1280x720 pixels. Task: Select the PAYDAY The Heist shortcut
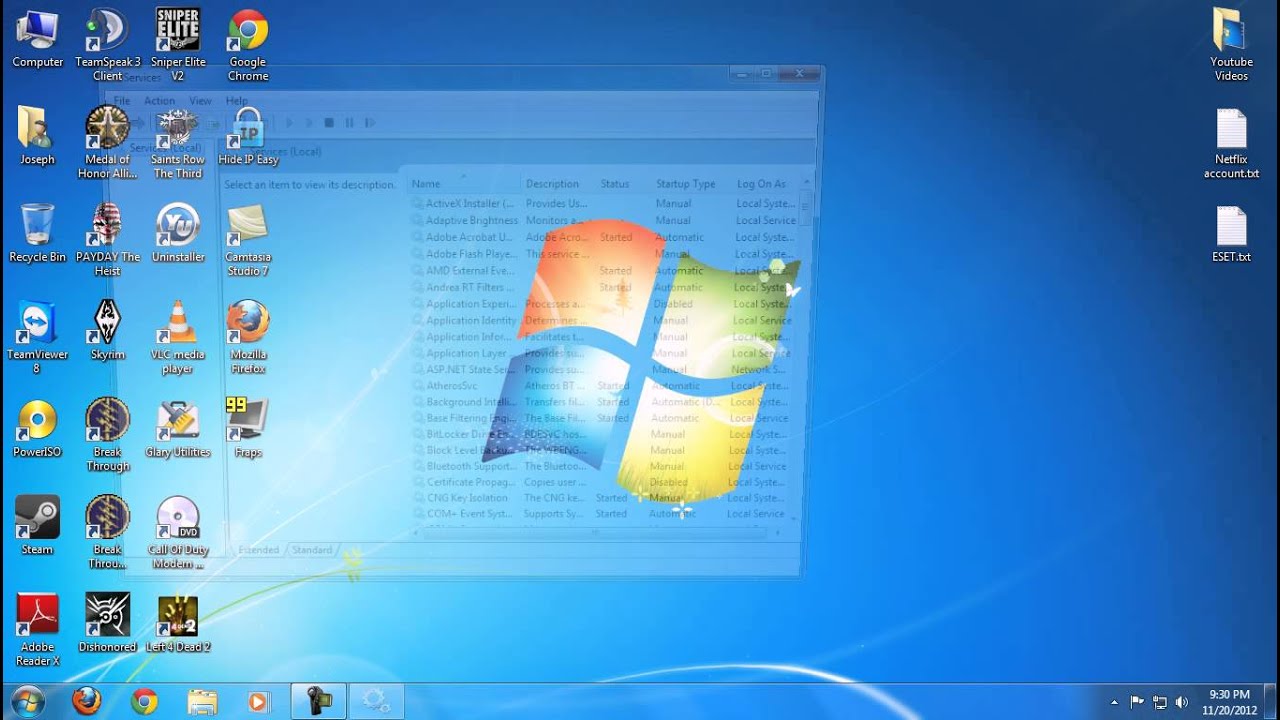pyautogui.click(x=108, y=240)
